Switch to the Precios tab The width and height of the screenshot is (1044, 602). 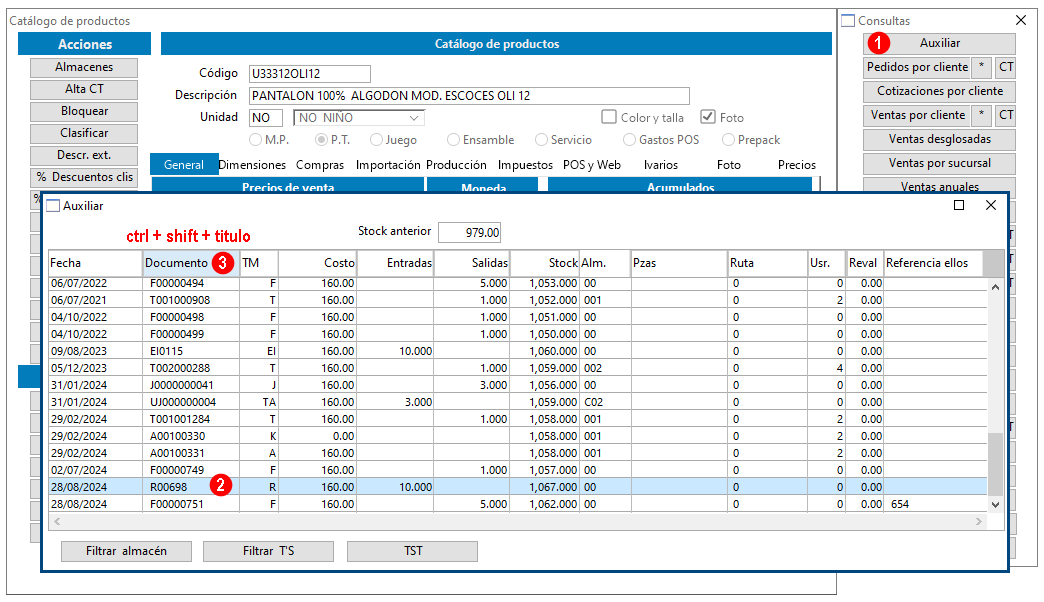coord(797,164)
